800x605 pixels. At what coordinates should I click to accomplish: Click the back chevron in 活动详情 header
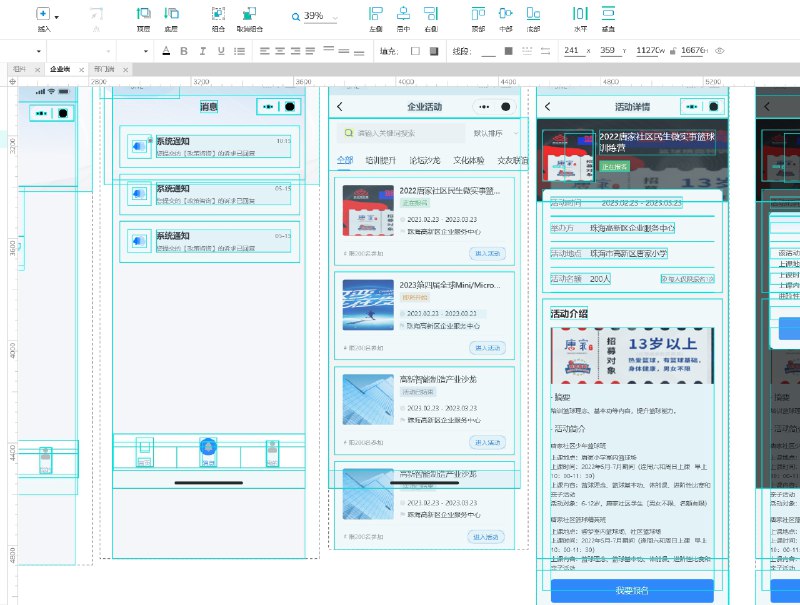547,107
